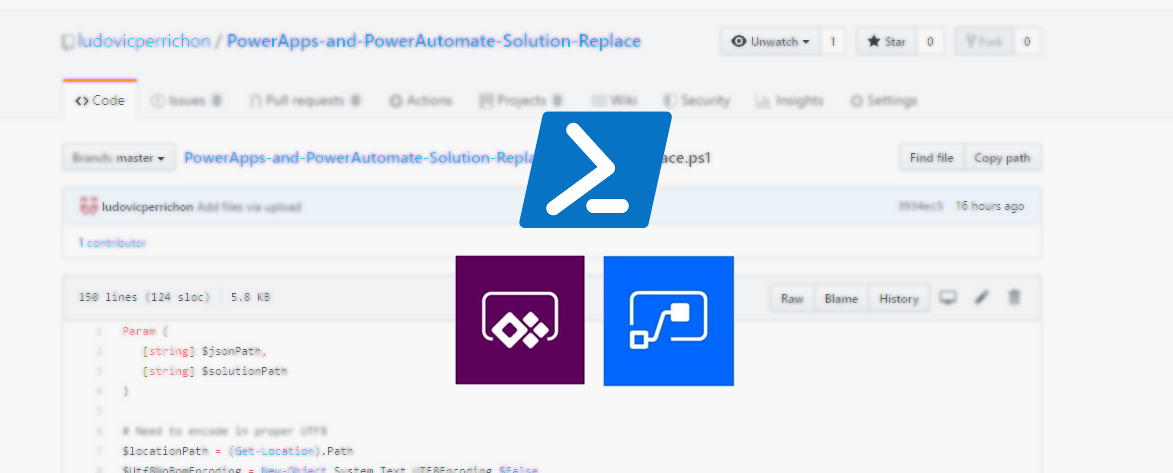This screenshot has height=473, width=1173.
Task: Click the star count 0
Action: 930,42
